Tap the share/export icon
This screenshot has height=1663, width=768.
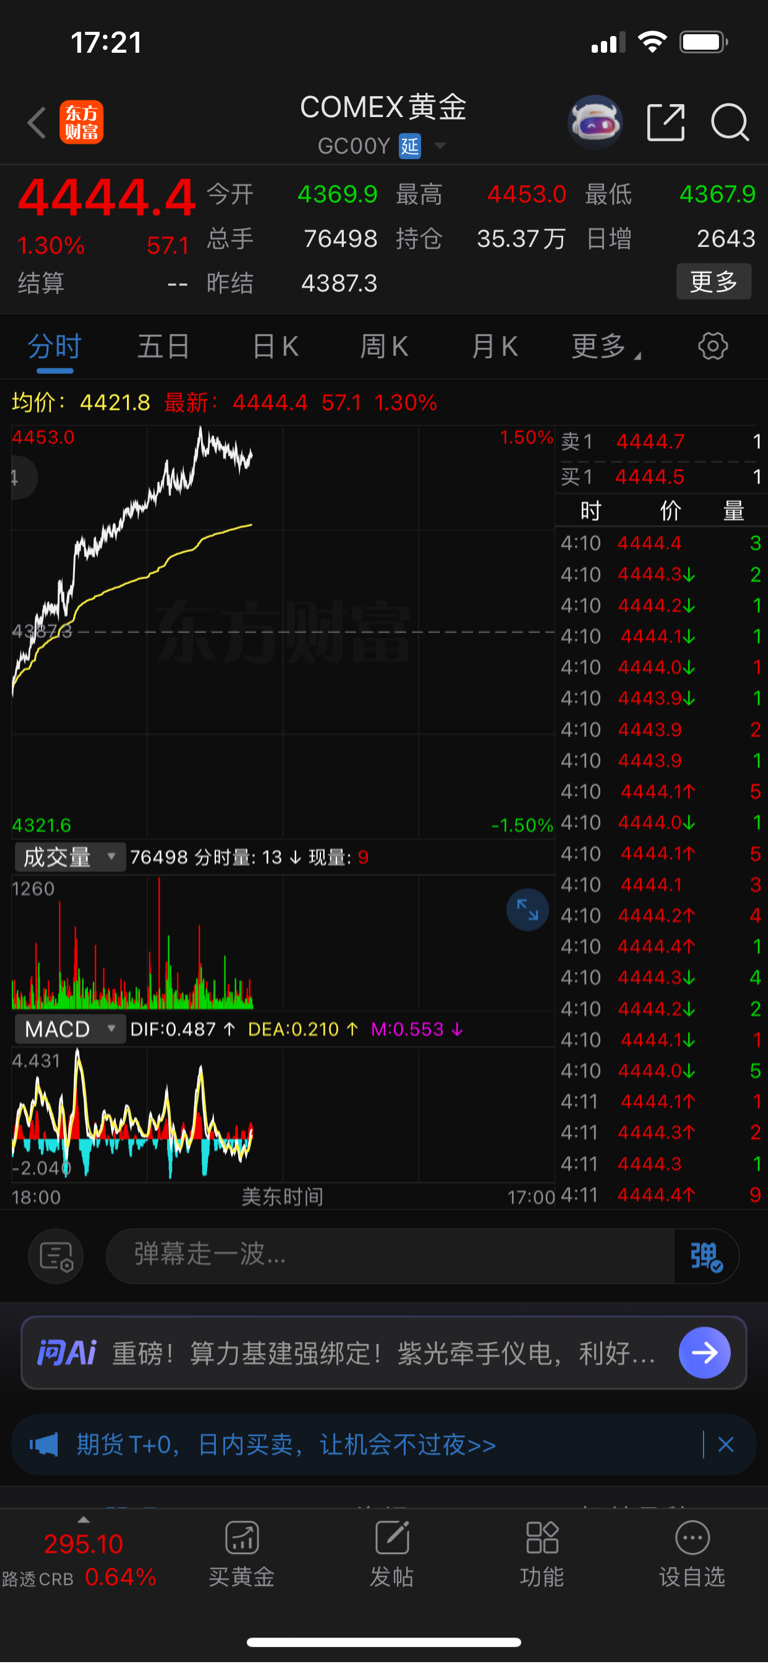pyautogui.click(x=666, y=123)
